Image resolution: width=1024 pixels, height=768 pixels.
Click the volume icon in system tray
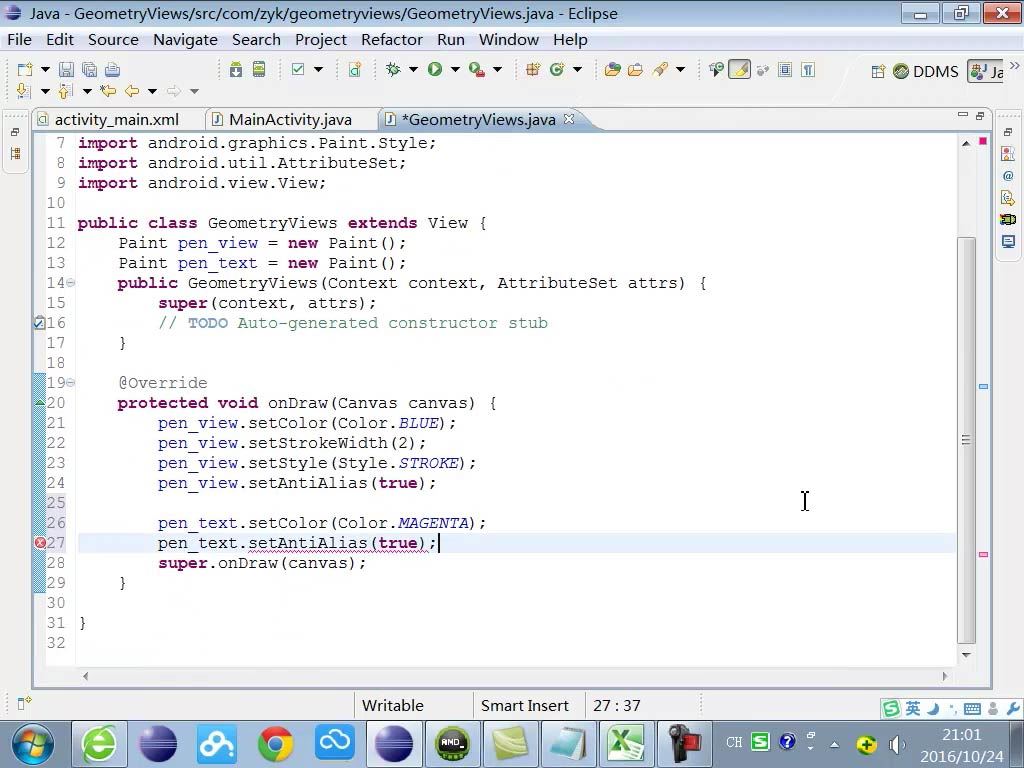[x=897, y=744]
